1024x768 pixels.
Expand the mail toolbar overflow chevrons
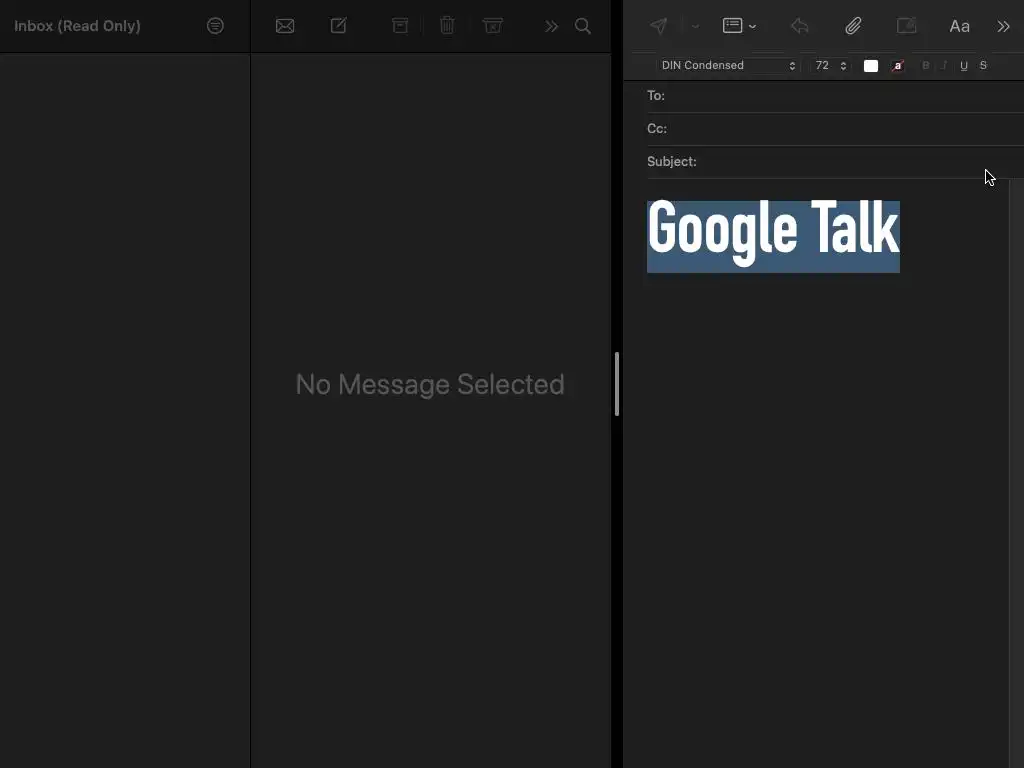551,26
